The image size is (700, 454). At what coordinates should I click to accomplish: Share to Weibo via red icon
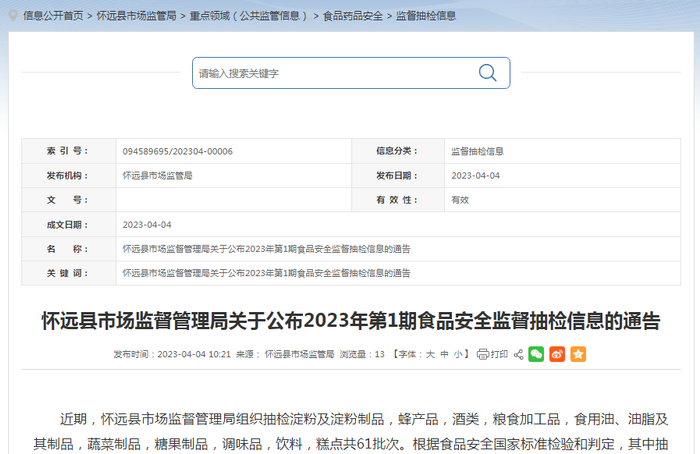point(557,354)
